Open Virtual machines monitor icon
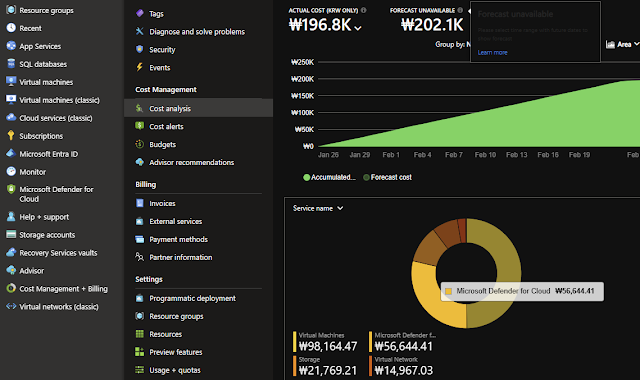This screenshot has height=380, width=640. point(11,82)
